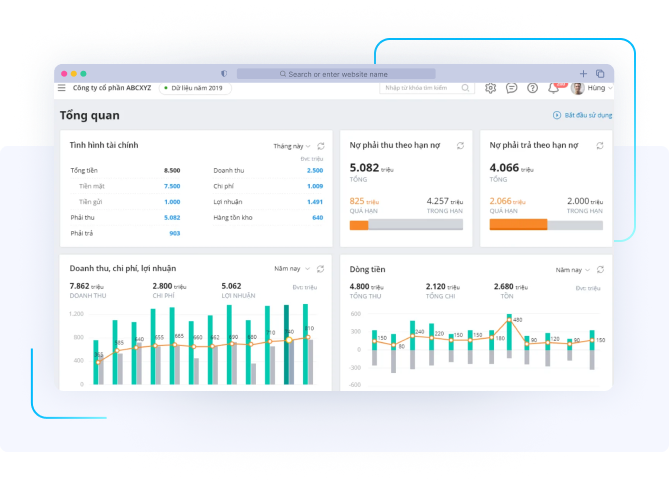Click the Hàng tồn kho value 640
The image size is (669, 481).
click(x=318, y=218)
